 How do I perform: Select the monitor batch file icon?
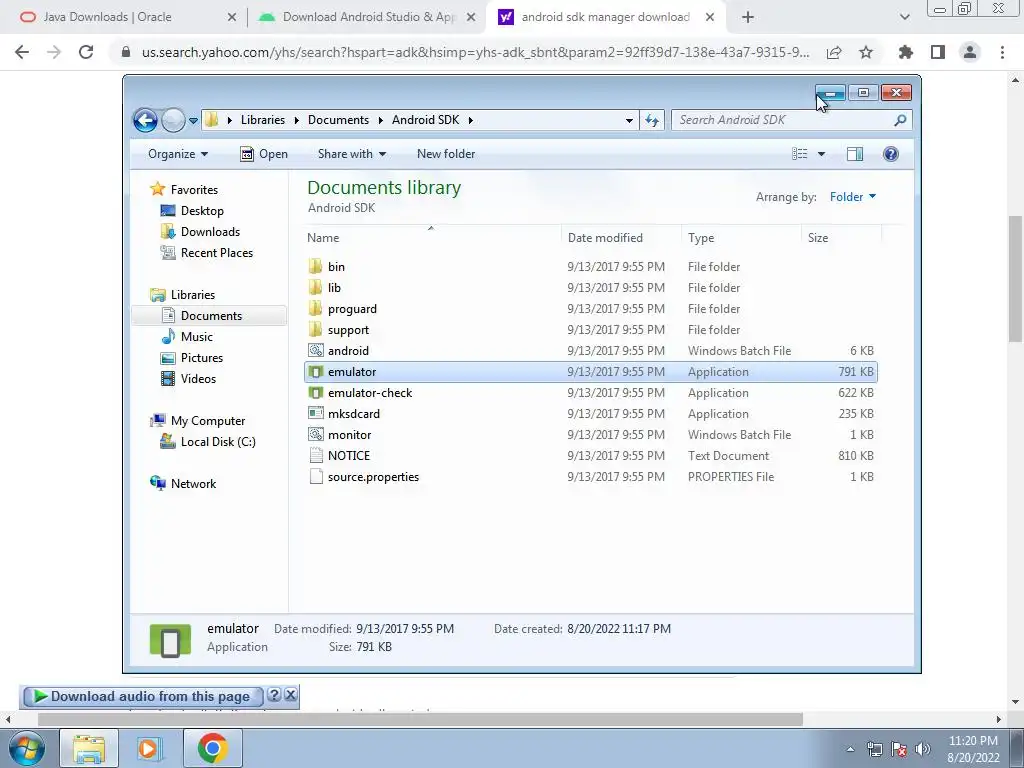(315, 434)
